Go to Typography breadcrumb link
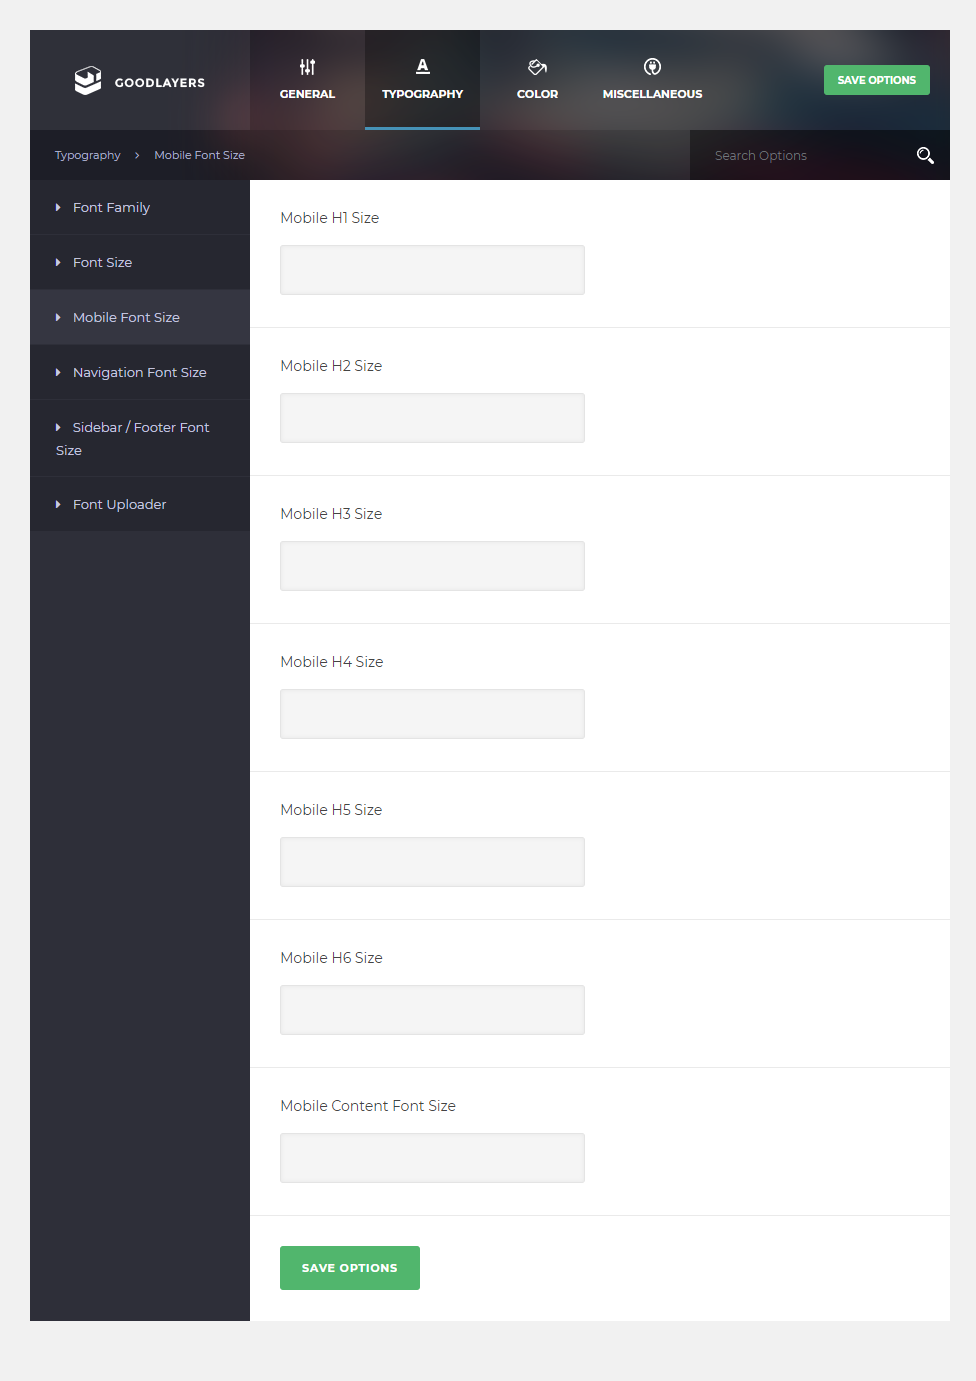This screenshot has height=1381, width=976. coord(87,155)
